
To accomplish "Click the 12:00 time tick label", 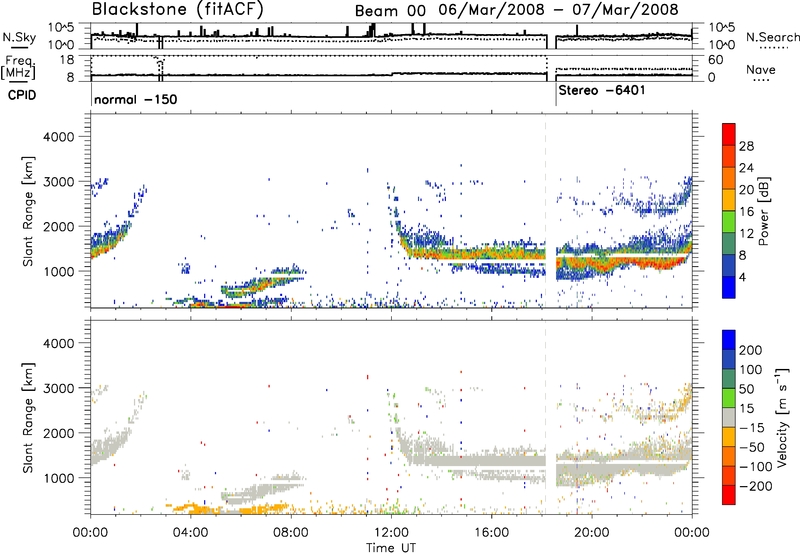I will coord(391,533).
